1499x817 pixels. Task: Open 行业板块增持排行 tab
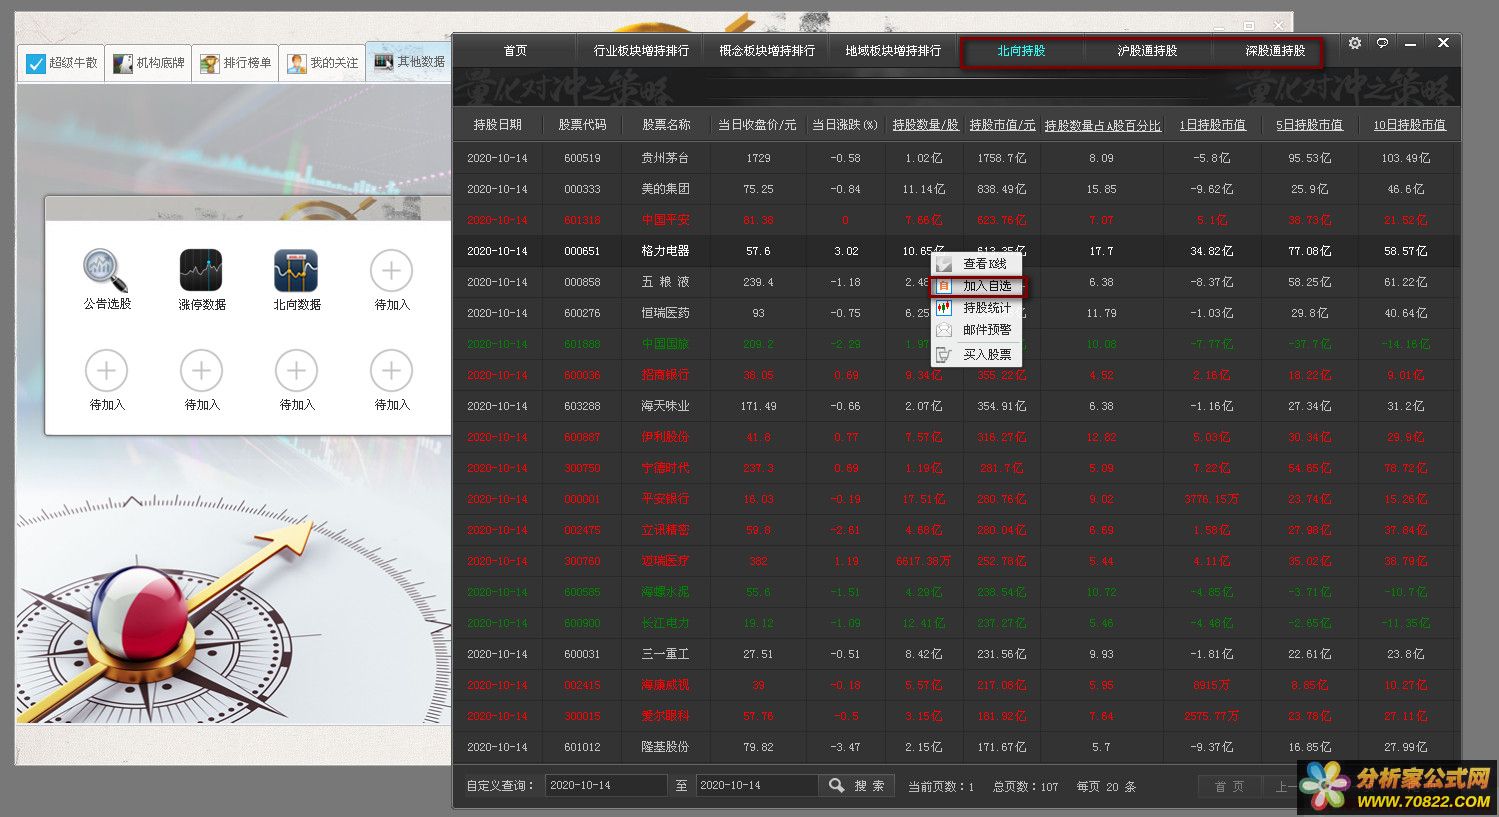641,50
